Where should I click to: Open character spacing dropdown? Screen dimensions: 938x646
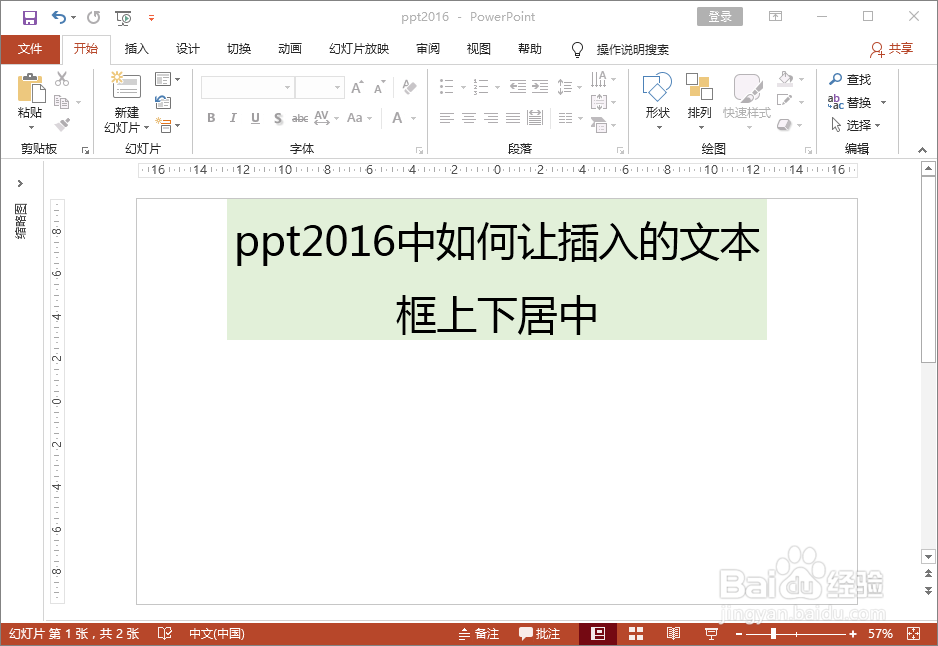point(326,118)
